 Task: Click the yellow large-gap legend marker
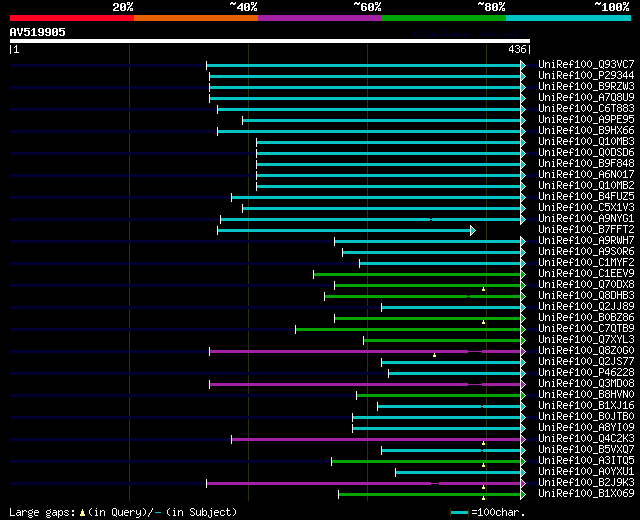[82, 512]
